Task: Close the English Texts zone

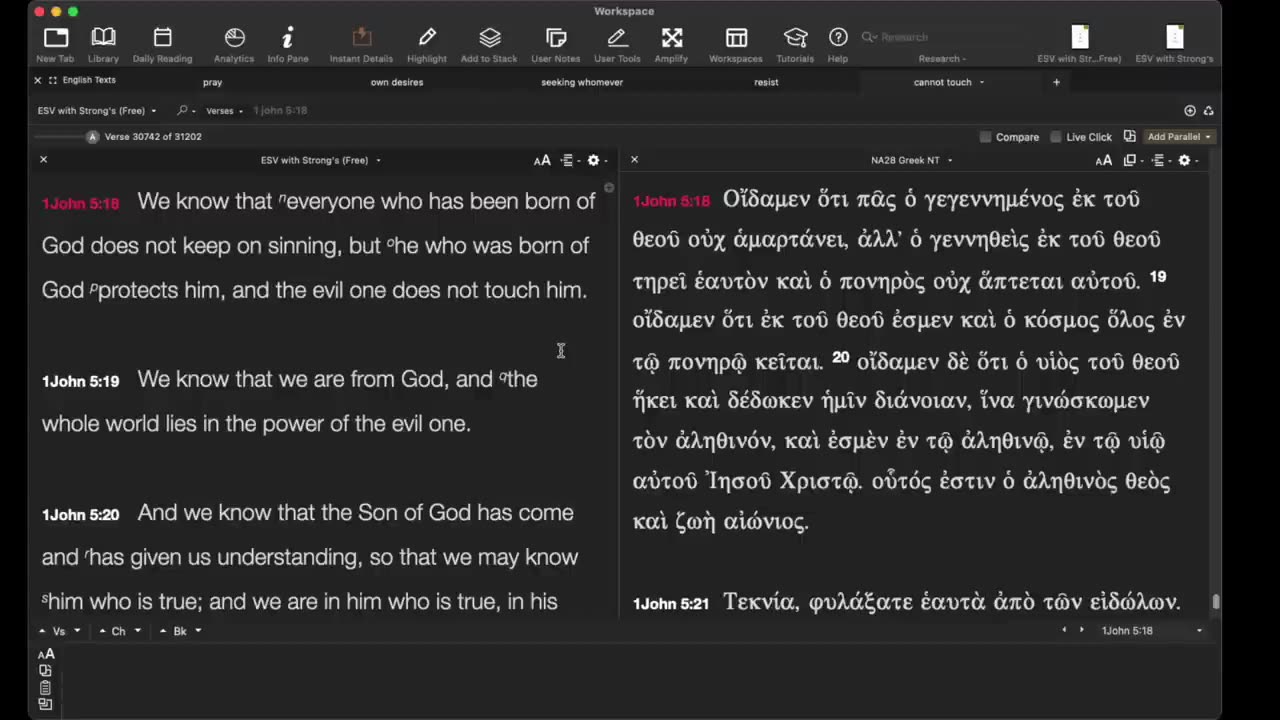Action: pos(38,80)
